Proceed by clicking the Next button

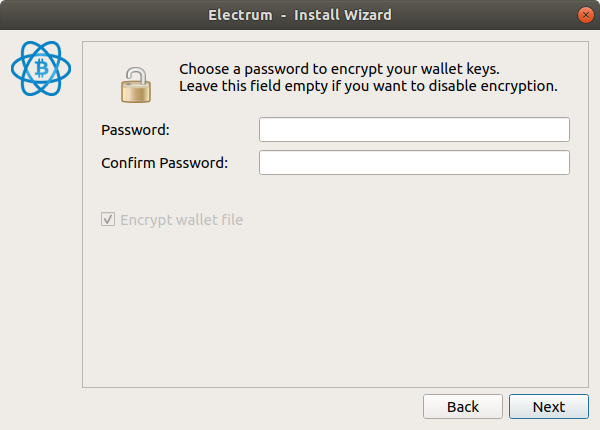pyautogui.click(x=549, y=407)
